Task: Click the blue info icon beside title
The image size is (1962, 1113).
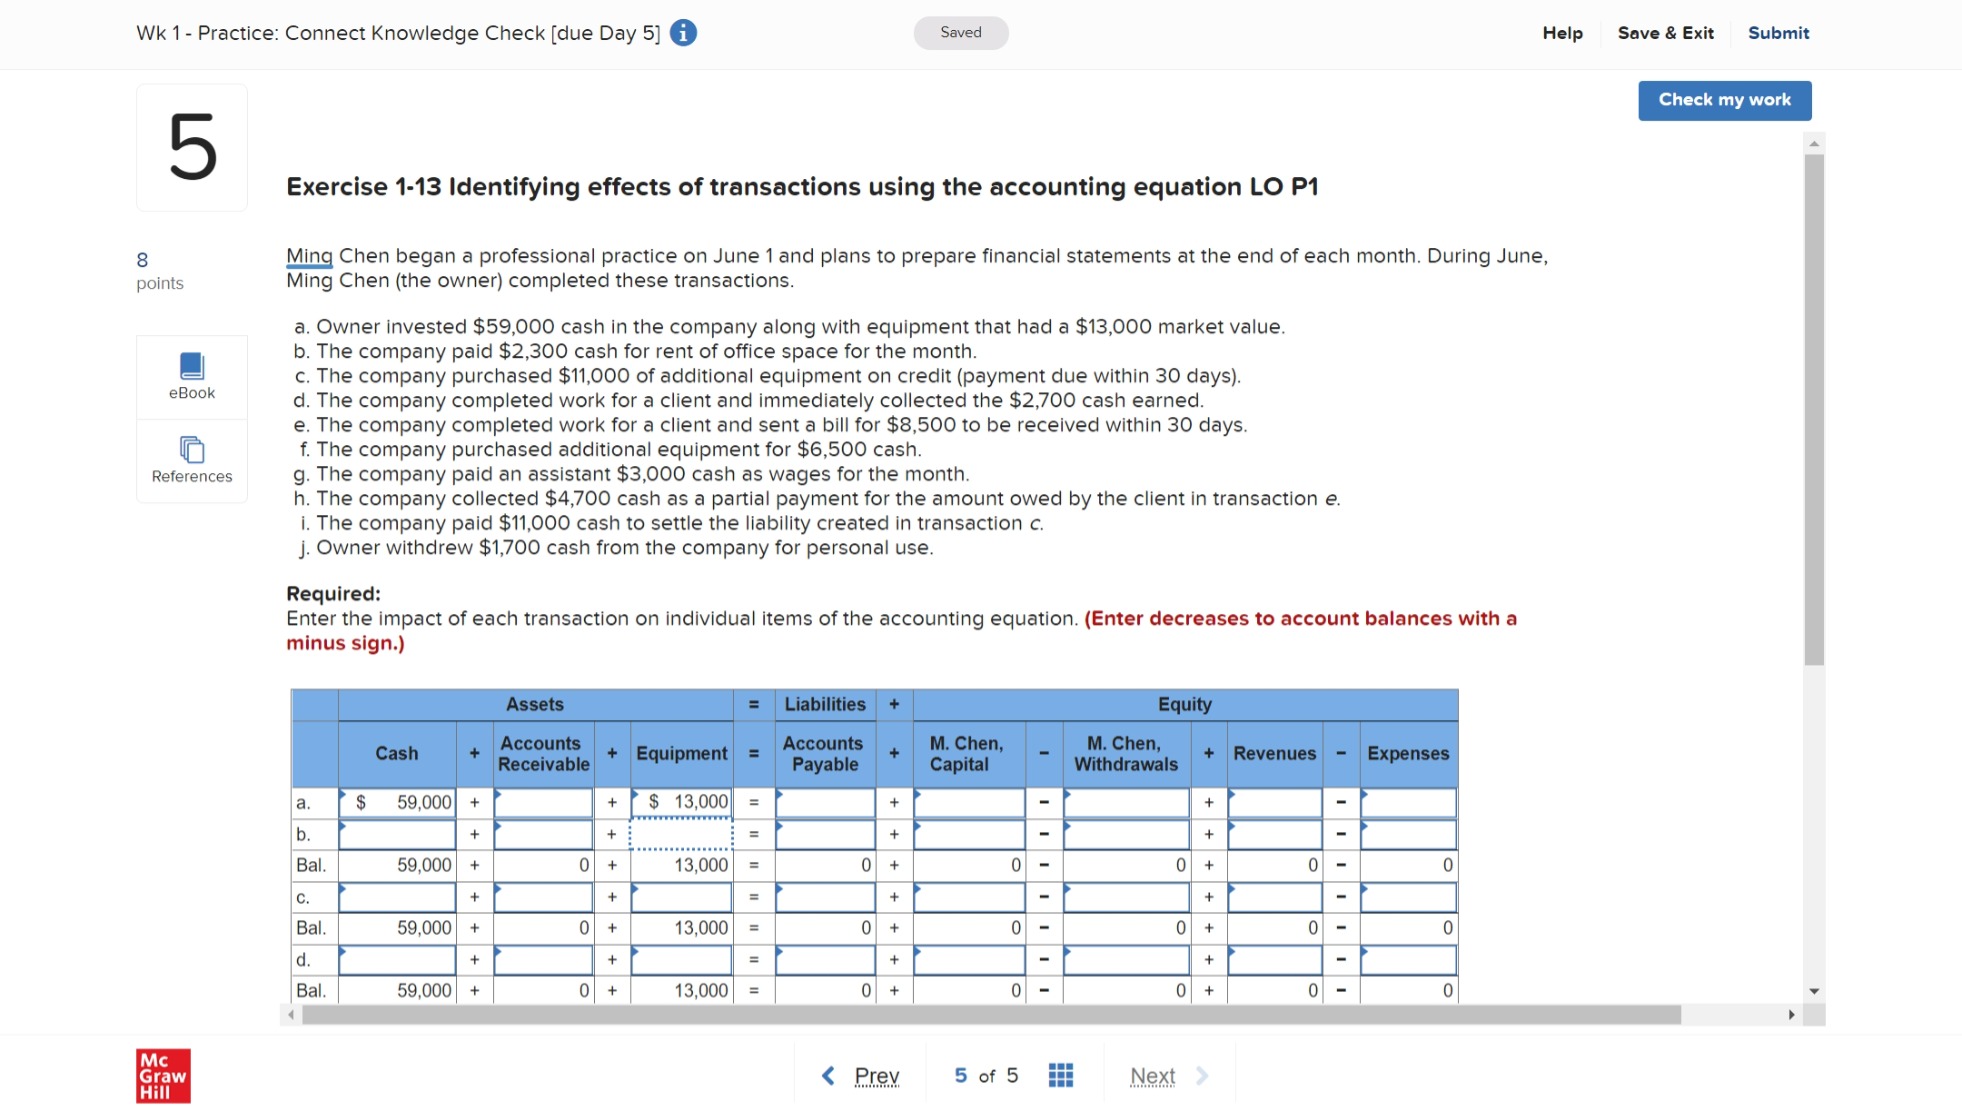Action: [683, 33]
